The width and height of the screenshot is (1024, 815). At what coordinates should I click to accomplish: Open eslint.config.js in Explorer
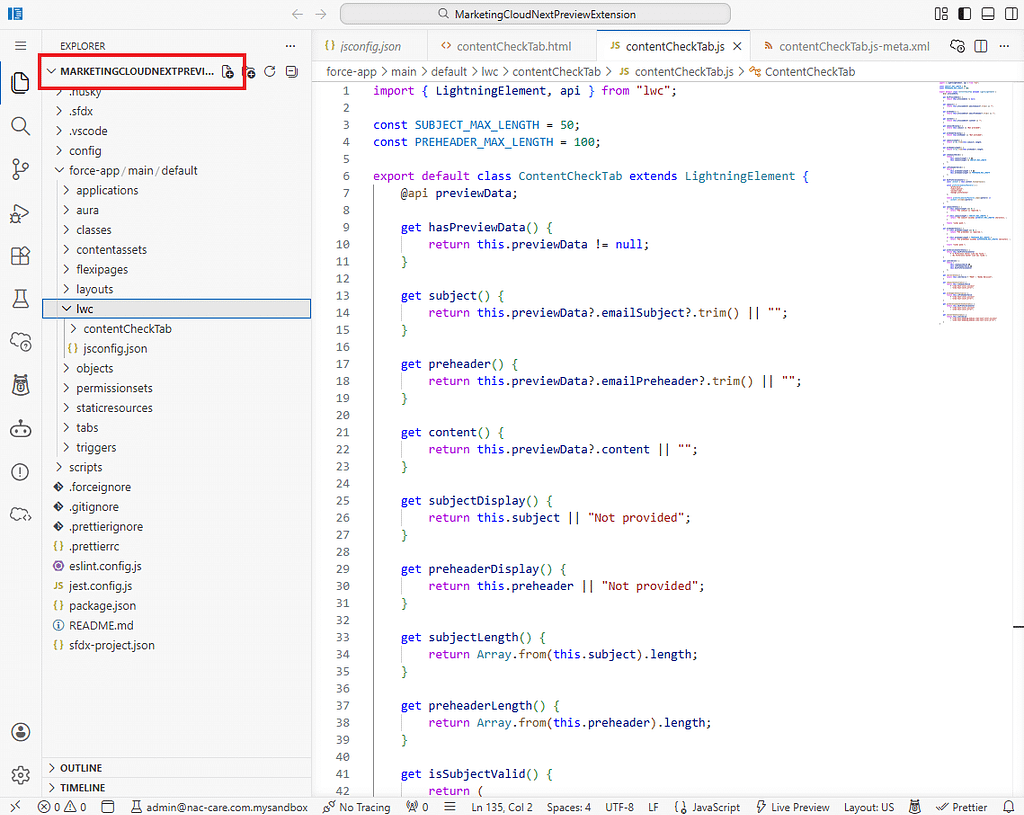[105, 566]
